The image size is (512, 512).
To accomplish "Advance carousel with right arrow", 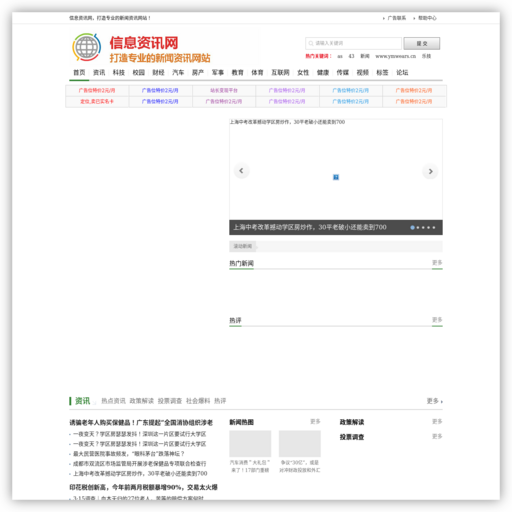I will 430,171.
